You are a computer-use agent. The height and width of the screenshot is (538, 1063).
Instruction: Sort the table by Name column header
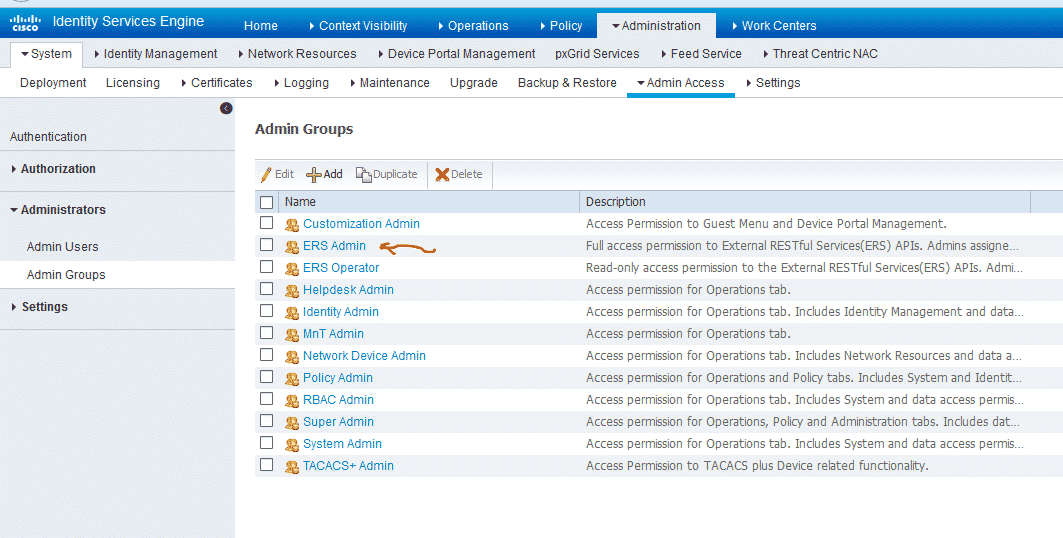click(300, 202)
